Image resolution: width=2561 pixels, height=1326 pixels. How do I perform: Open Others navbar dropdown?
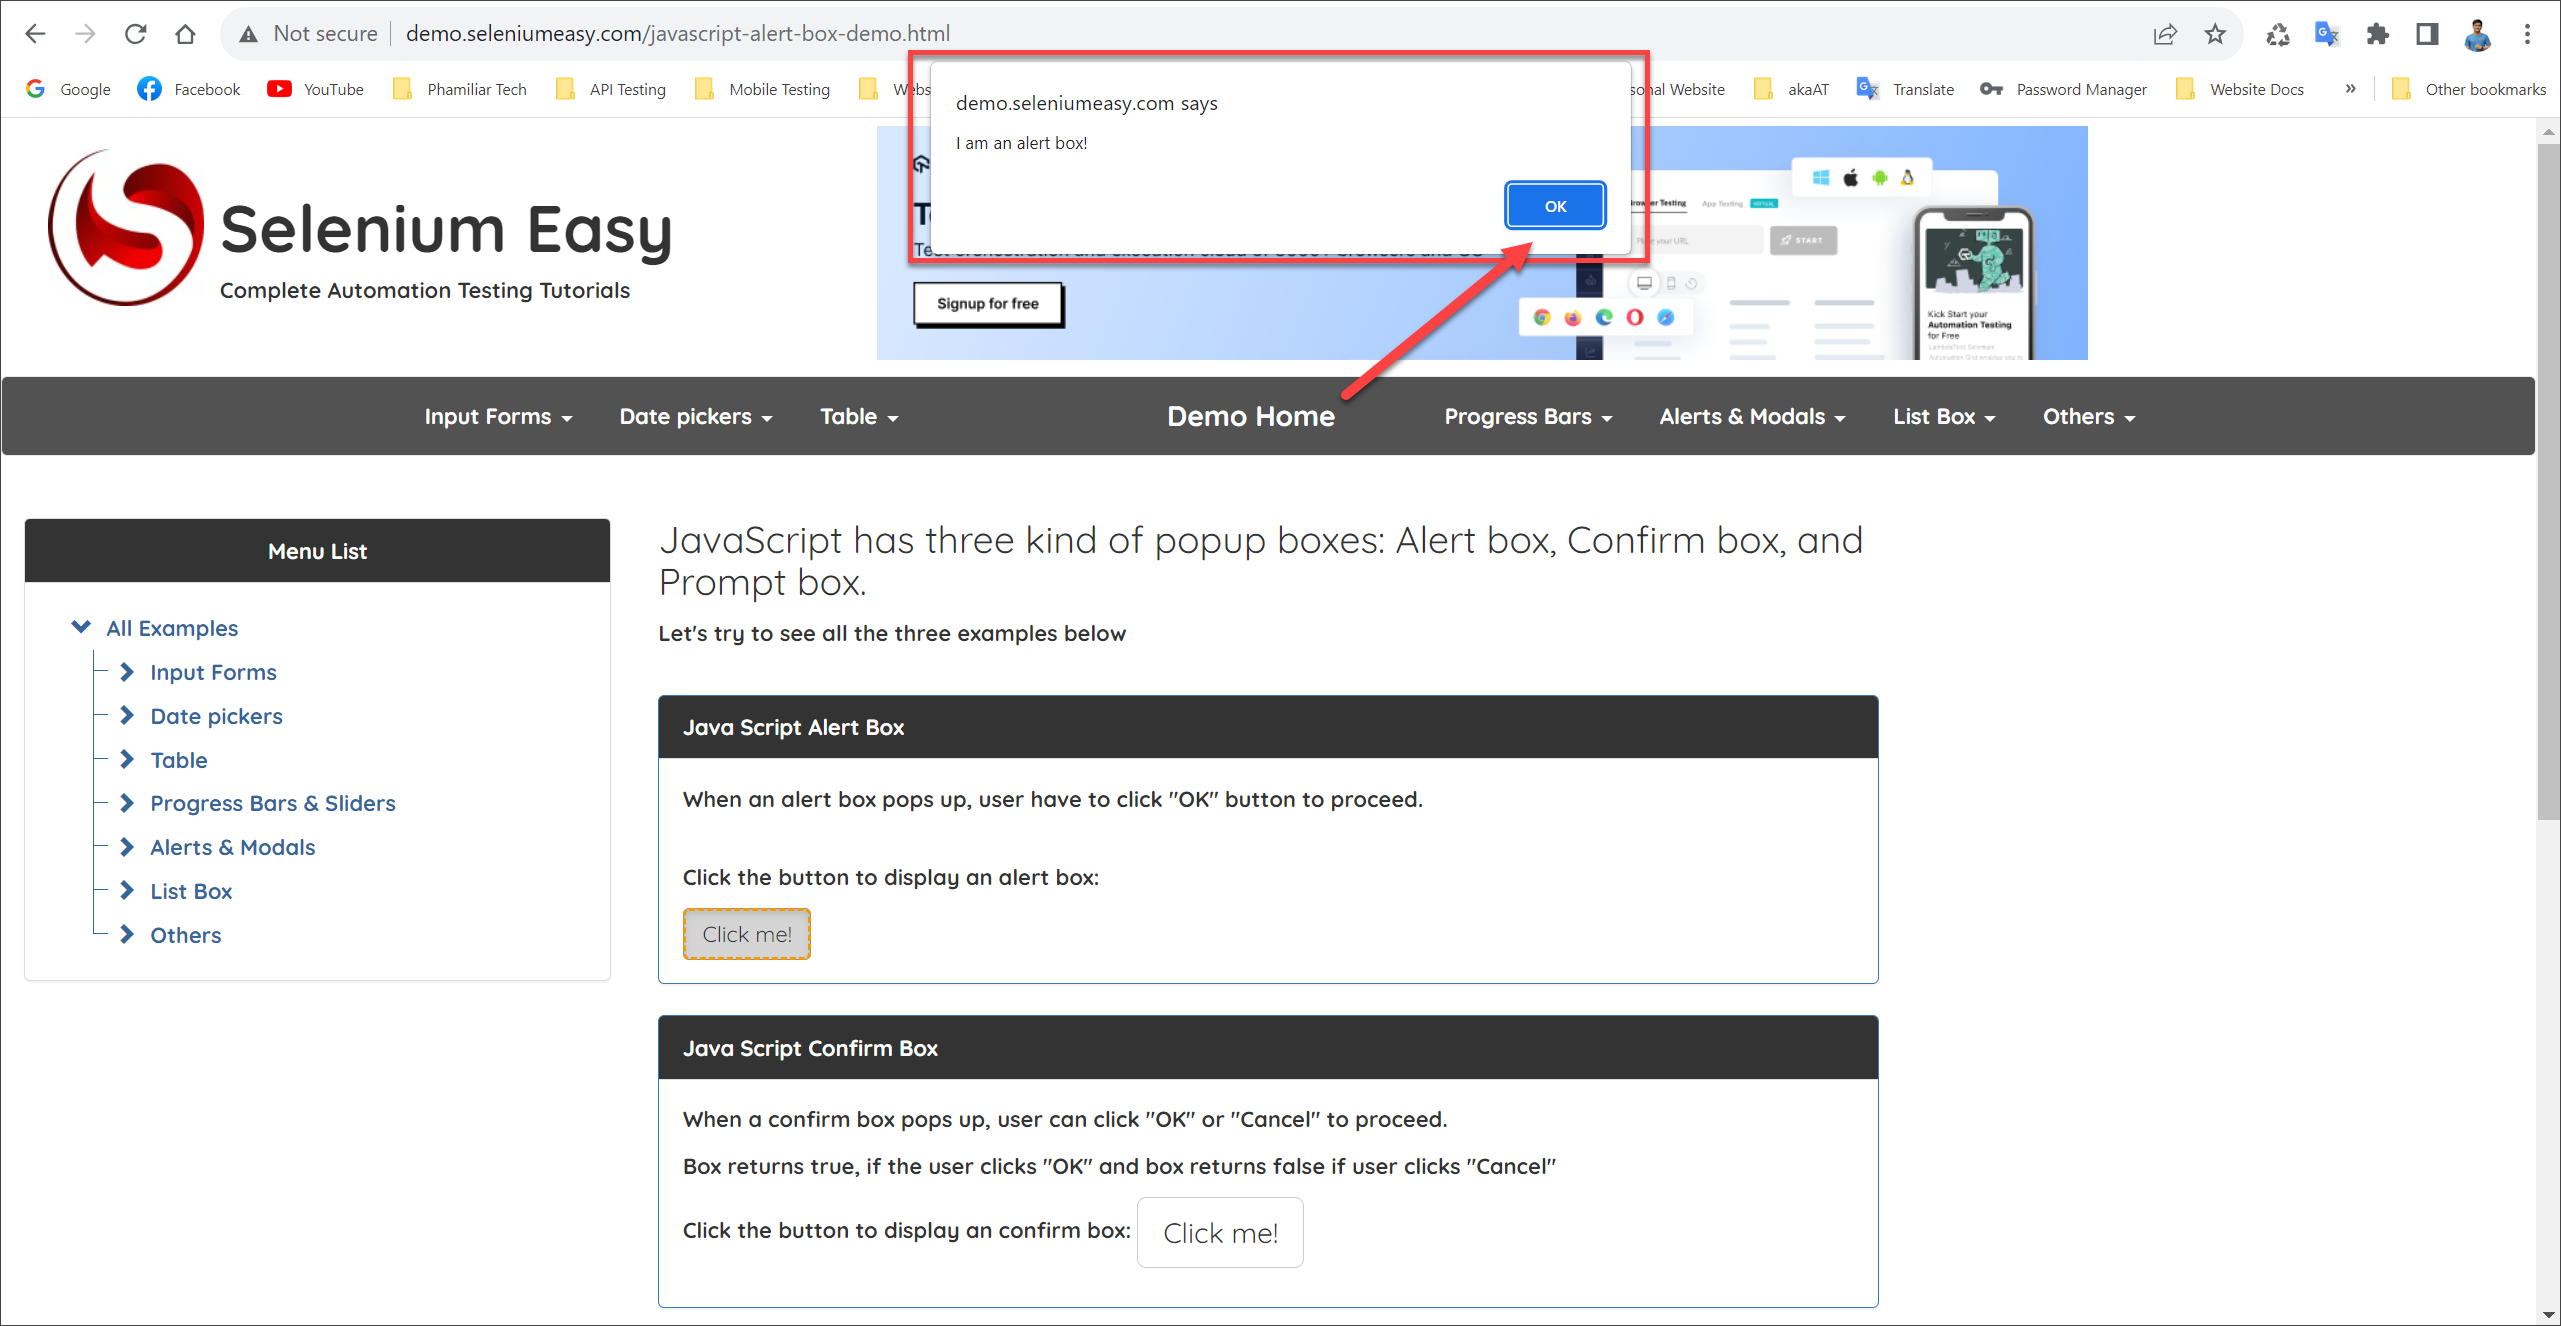pyautogui.click(x=2089, y=417)
